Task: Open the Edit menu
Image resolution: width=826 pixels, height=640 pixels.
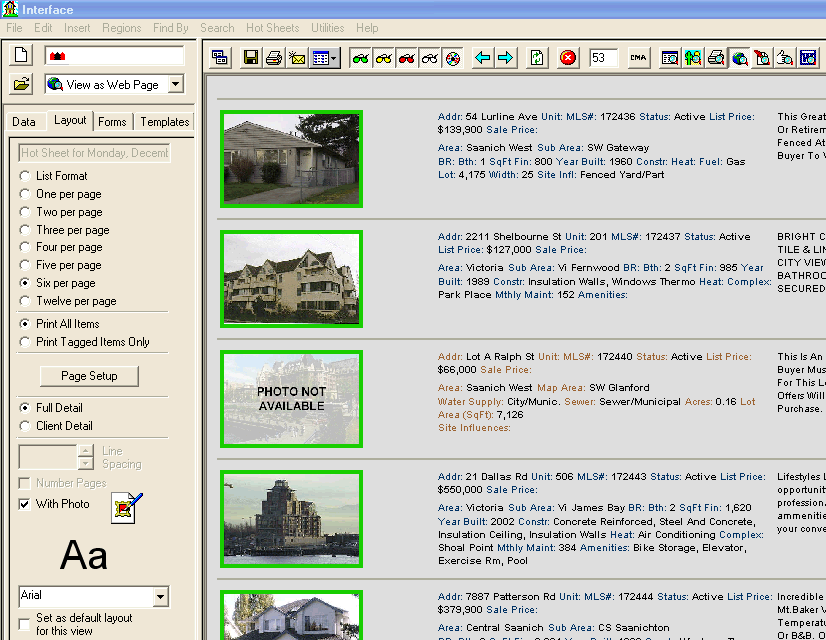Action: pyautogui.click(x=43, y=28)
